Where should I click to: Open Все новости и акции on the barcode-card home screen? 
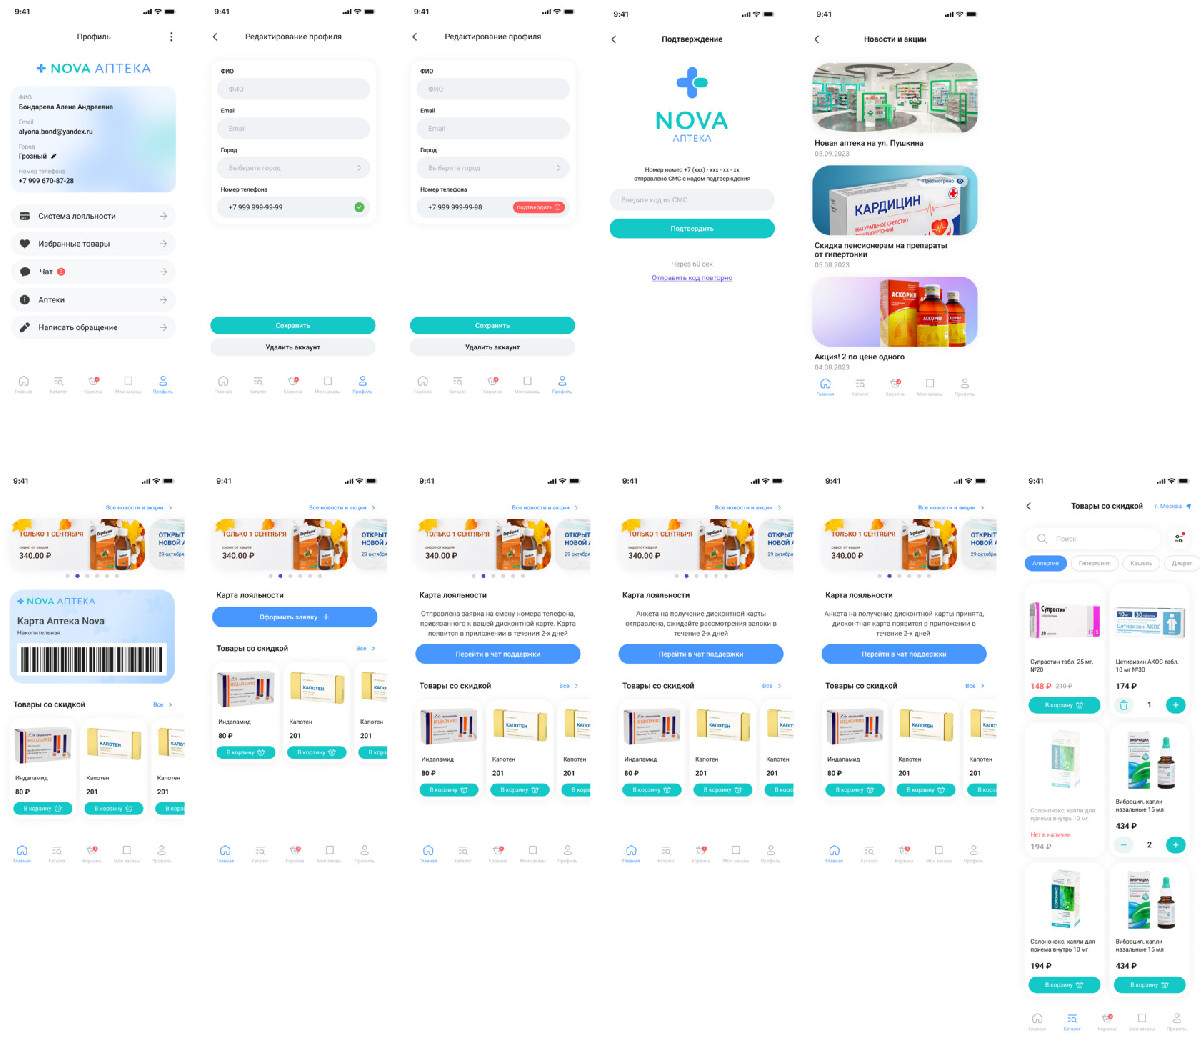coord(139,508)
